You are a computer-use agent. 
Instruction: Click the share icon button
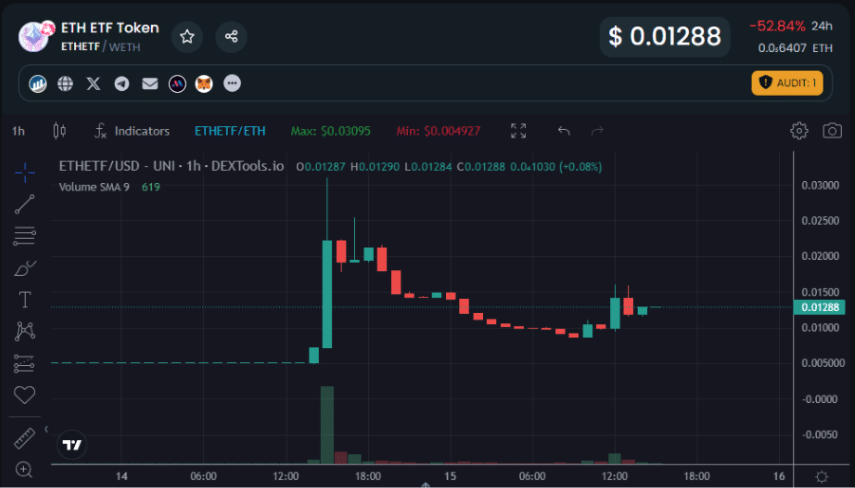pos(231,37)
